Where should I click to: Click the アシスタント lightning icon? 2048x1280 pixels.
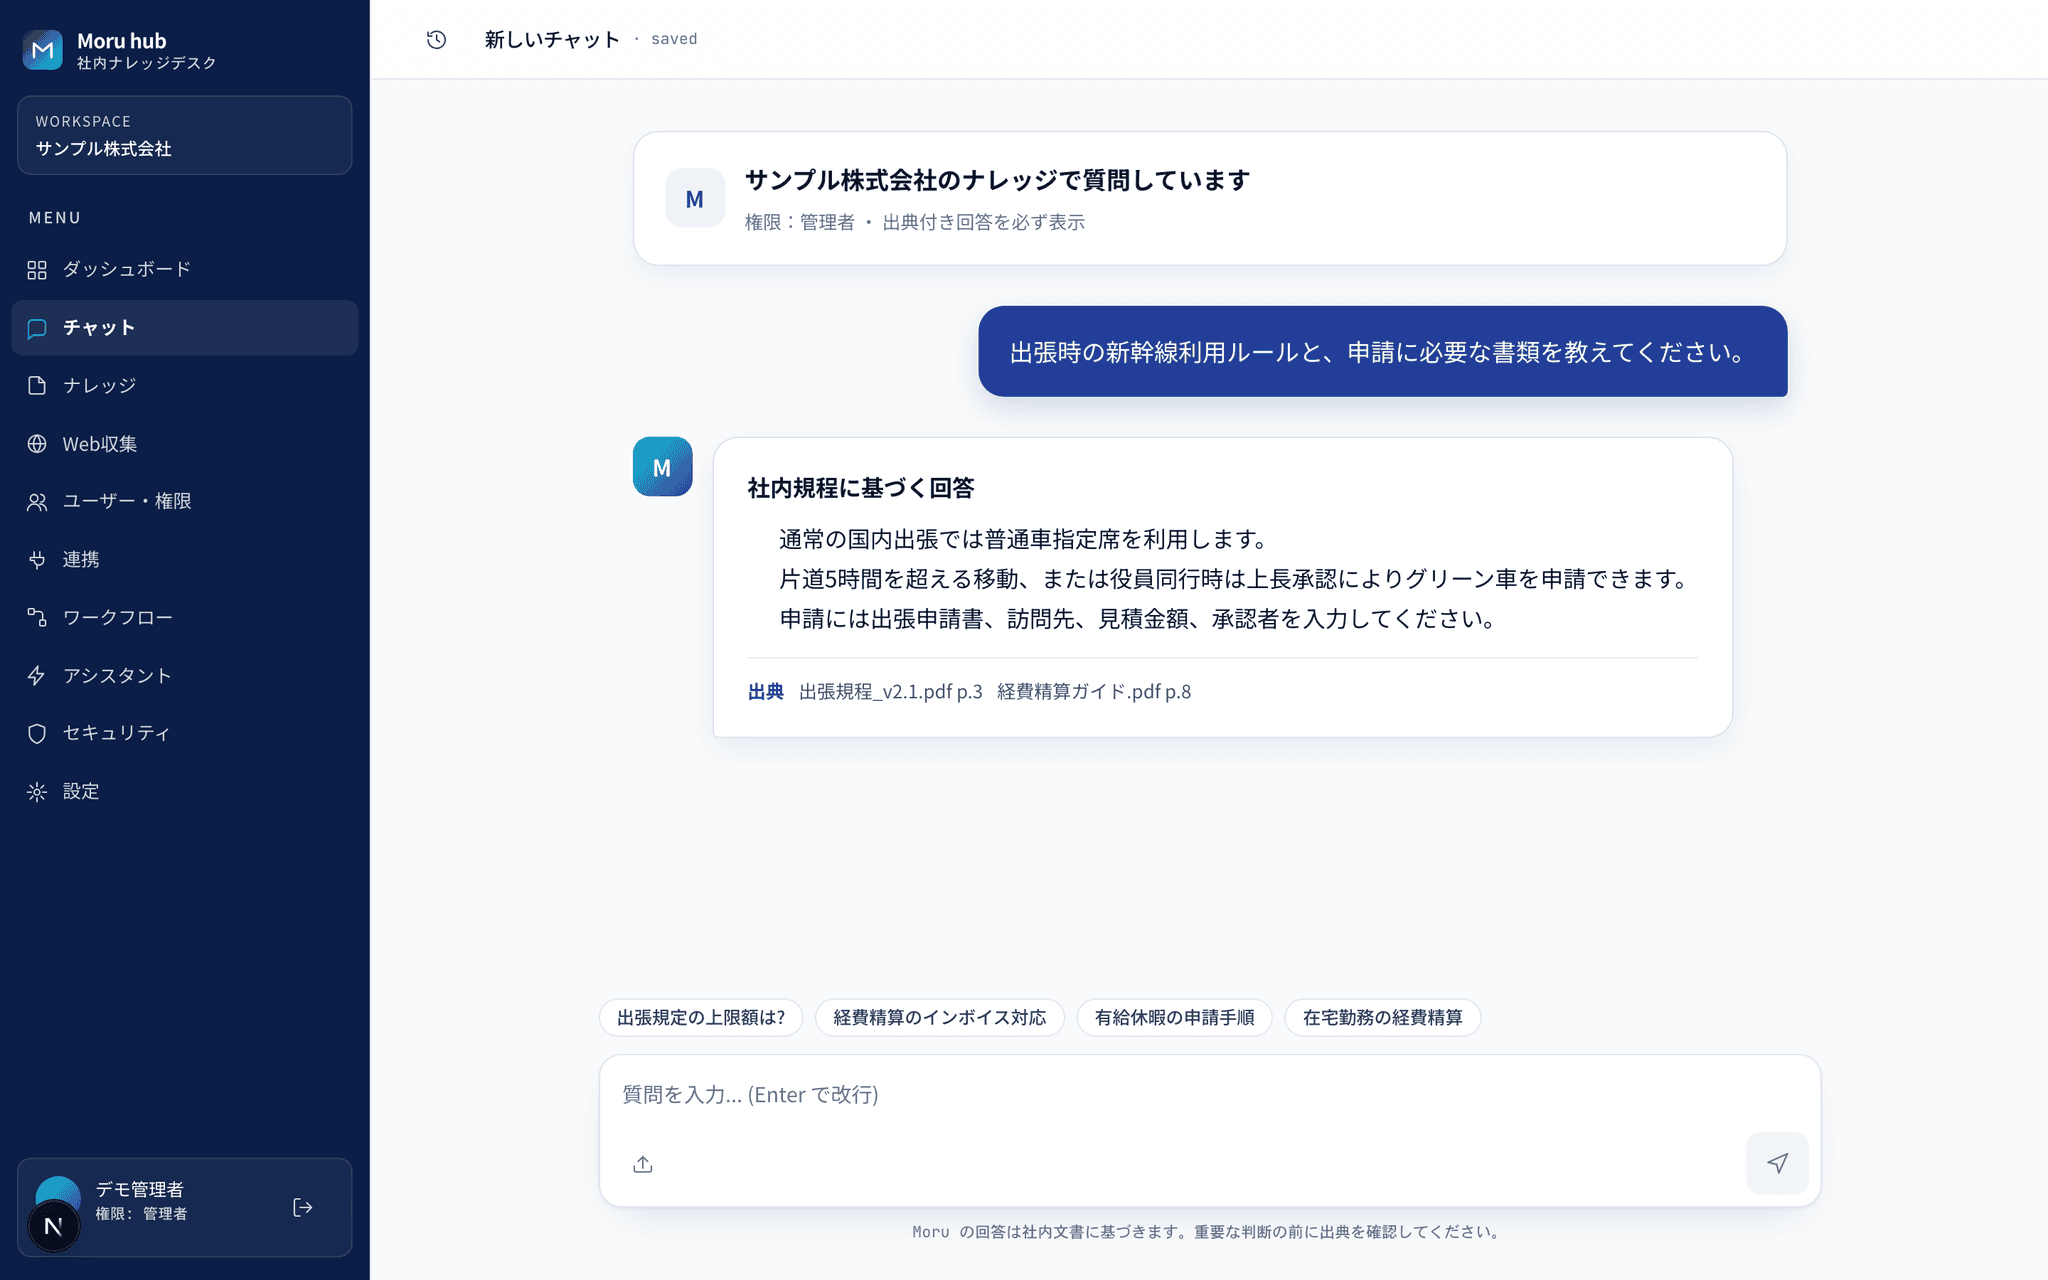click(37, 676)
